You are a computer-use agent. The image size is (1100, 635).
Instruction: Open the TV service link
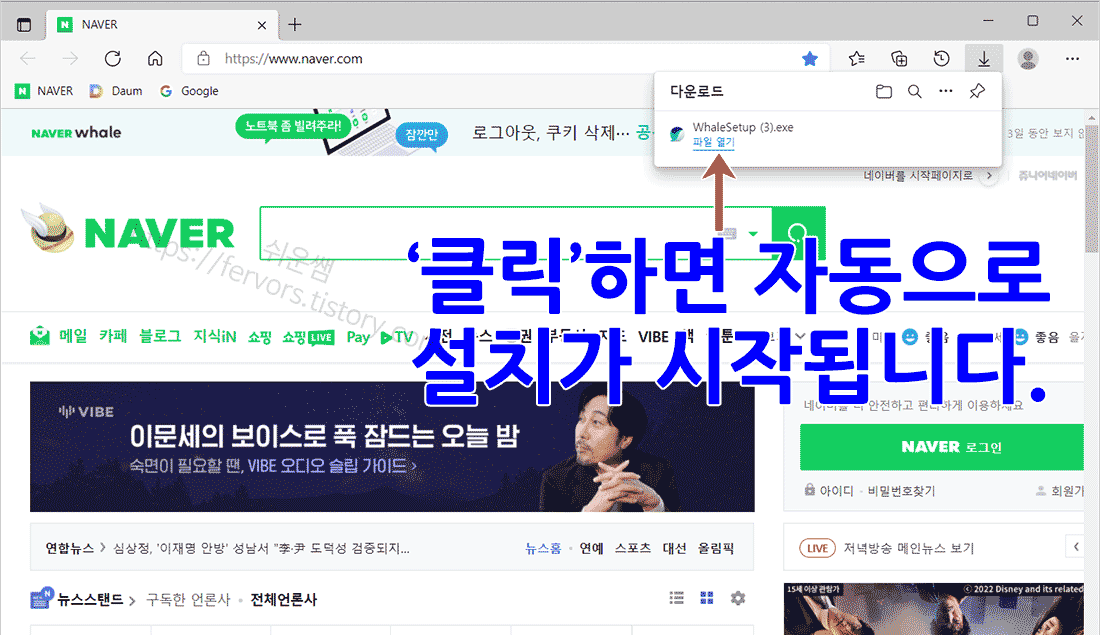[x=397, y=337]
